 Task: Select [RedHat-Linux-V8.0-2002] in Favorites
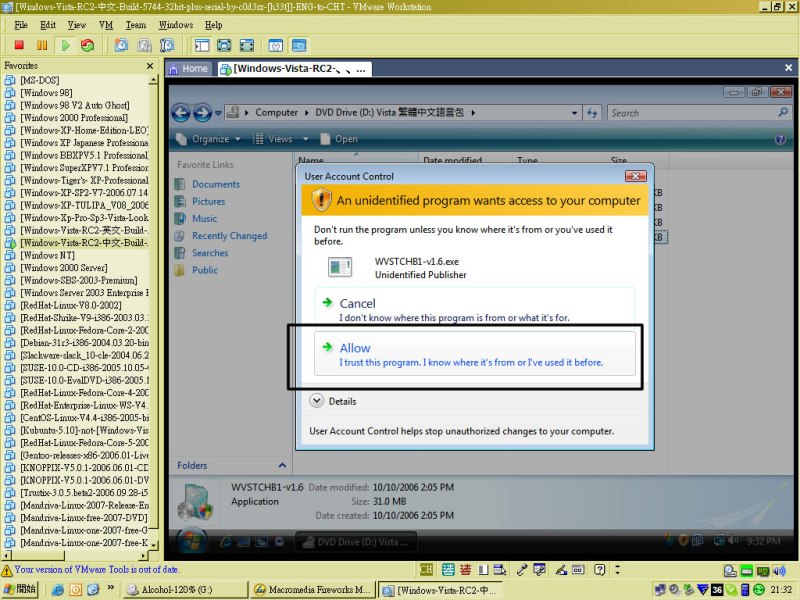(71, 305)
